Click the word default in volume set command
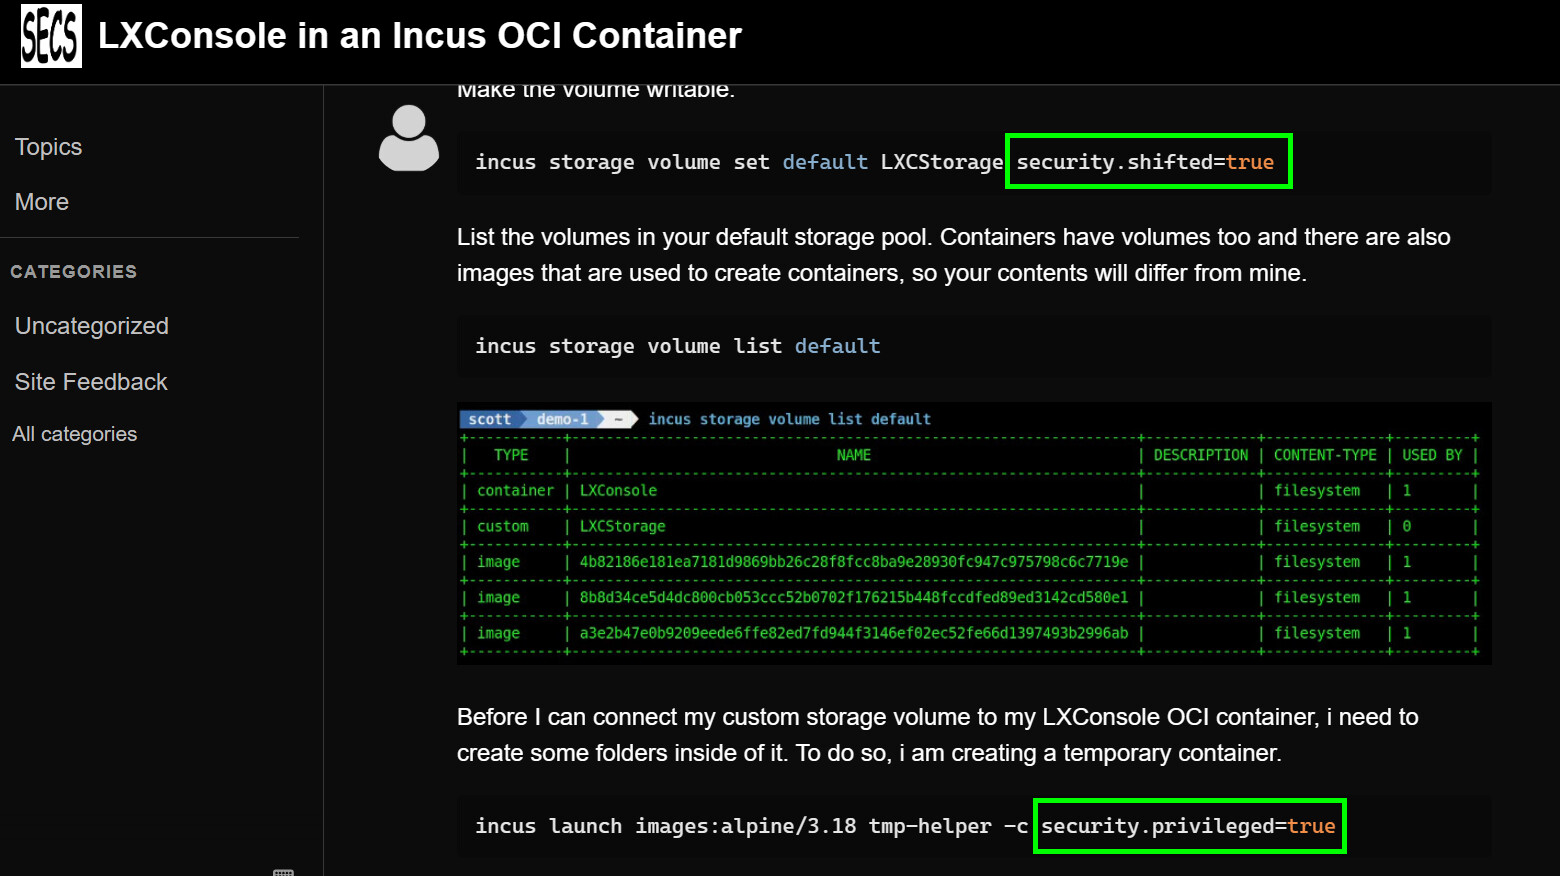Screen dimensions: 1560x876 tap(825, 162)
